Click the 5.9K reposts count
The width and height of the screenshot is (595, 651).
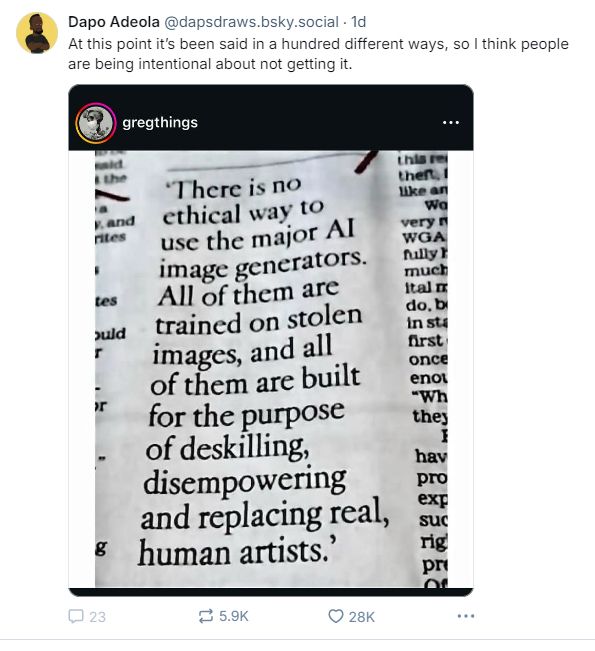[x=233, y=616]
